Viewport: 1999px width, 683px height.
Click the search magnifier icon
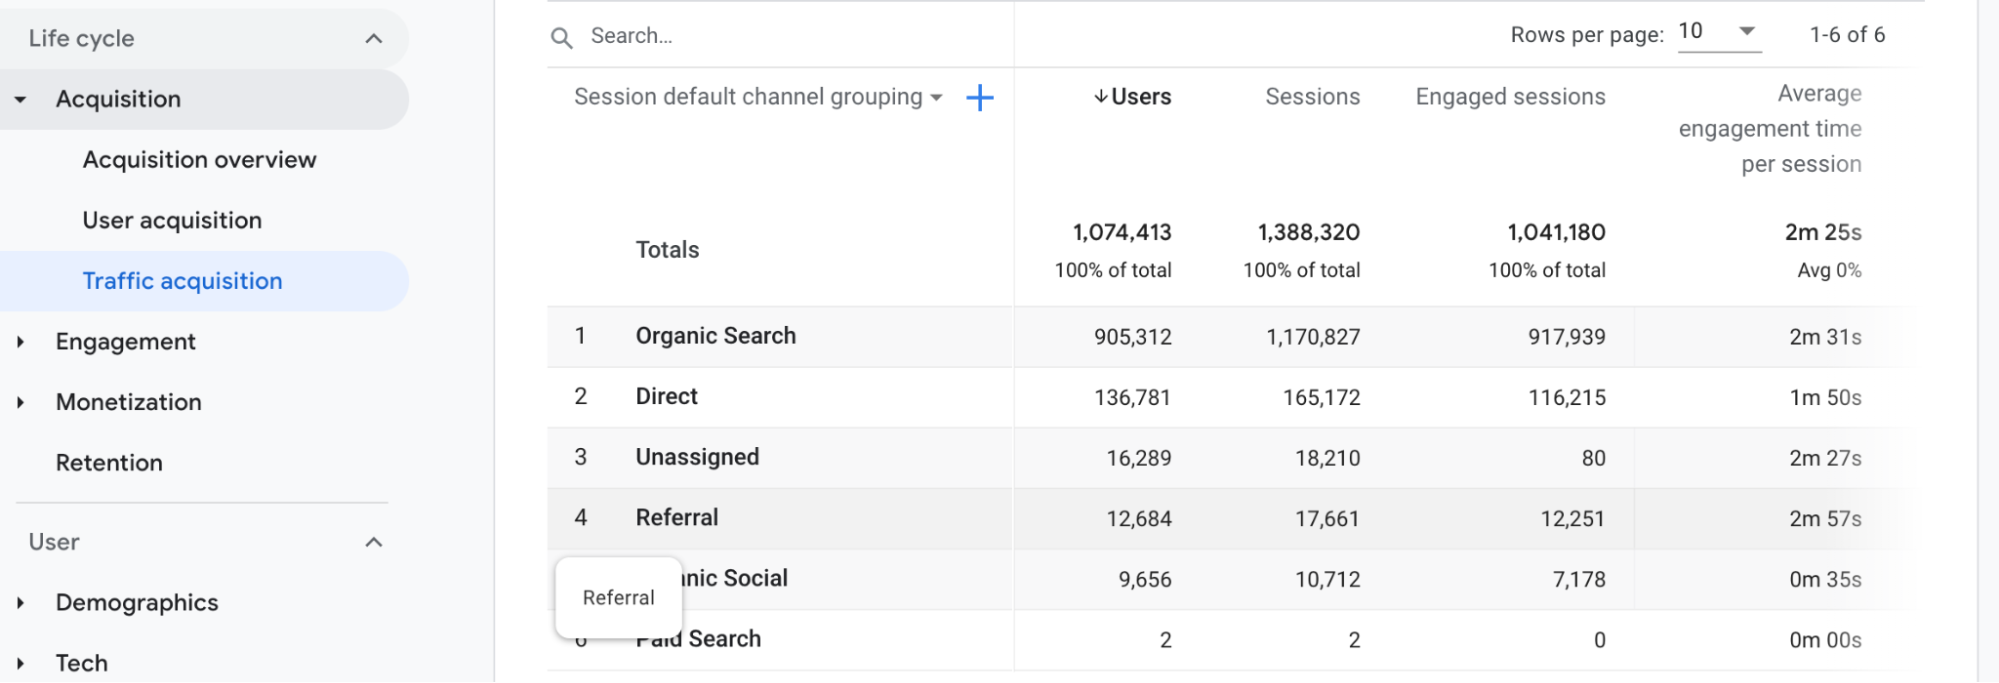point(562,38)
